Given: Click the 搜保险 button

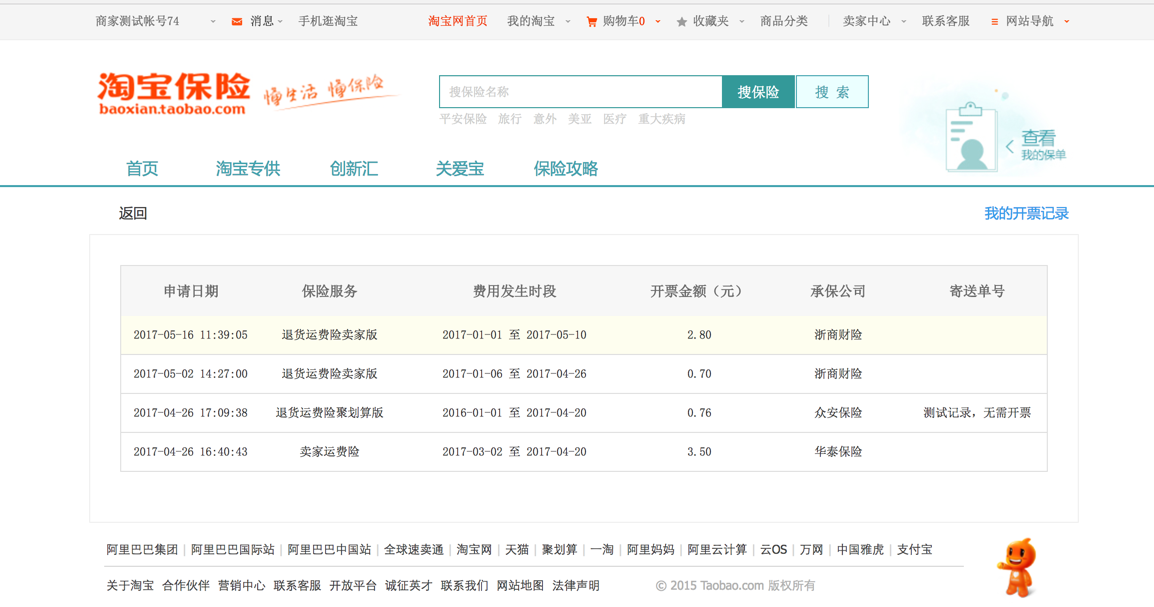Looking at the screenshot, I should coord(758,92).
